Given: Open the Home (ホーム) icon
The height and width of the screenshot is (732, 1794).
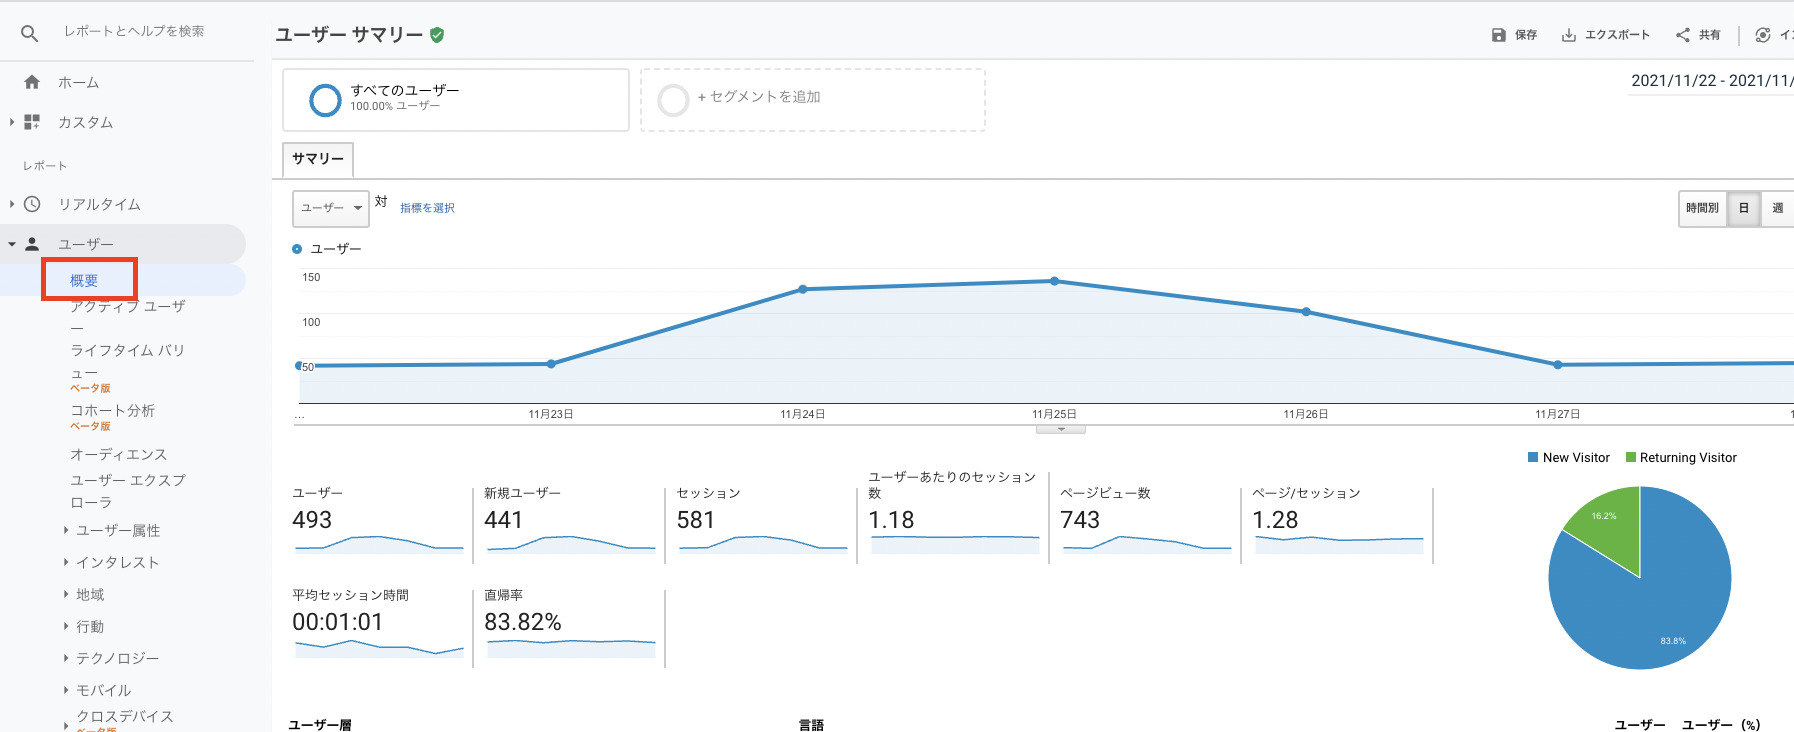Looking at the screenshot, I should tap(32, 82).
